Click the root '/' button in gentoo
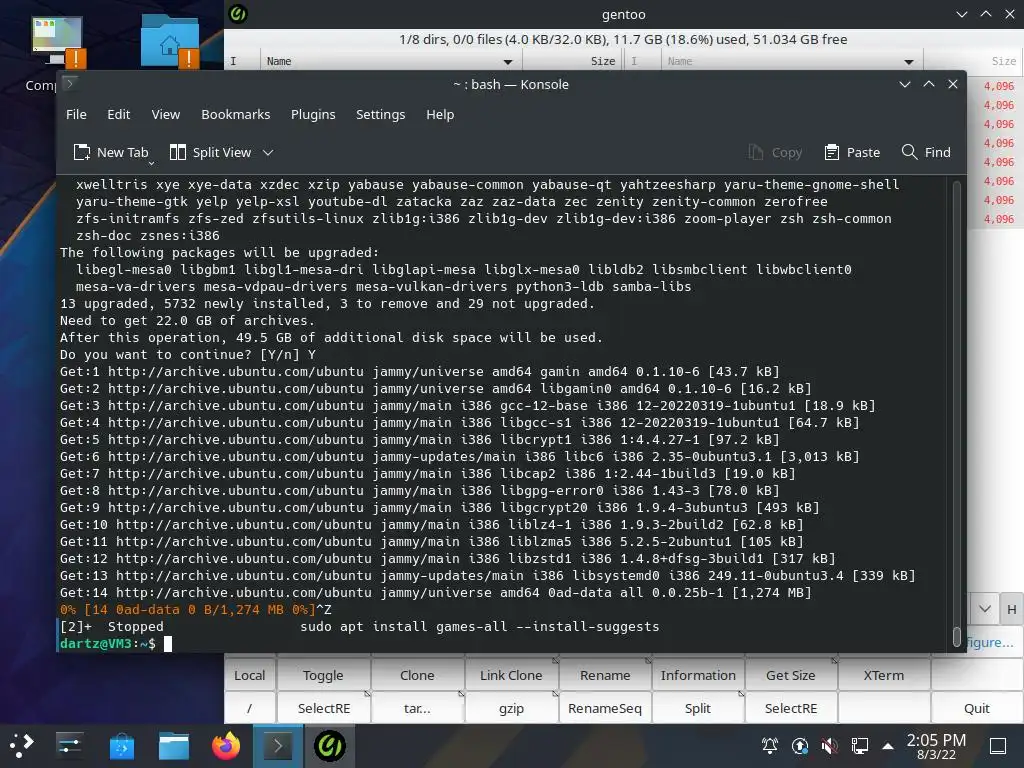Image resolution: width=1024 pixels, height=768 pixels. click(249, 708)
